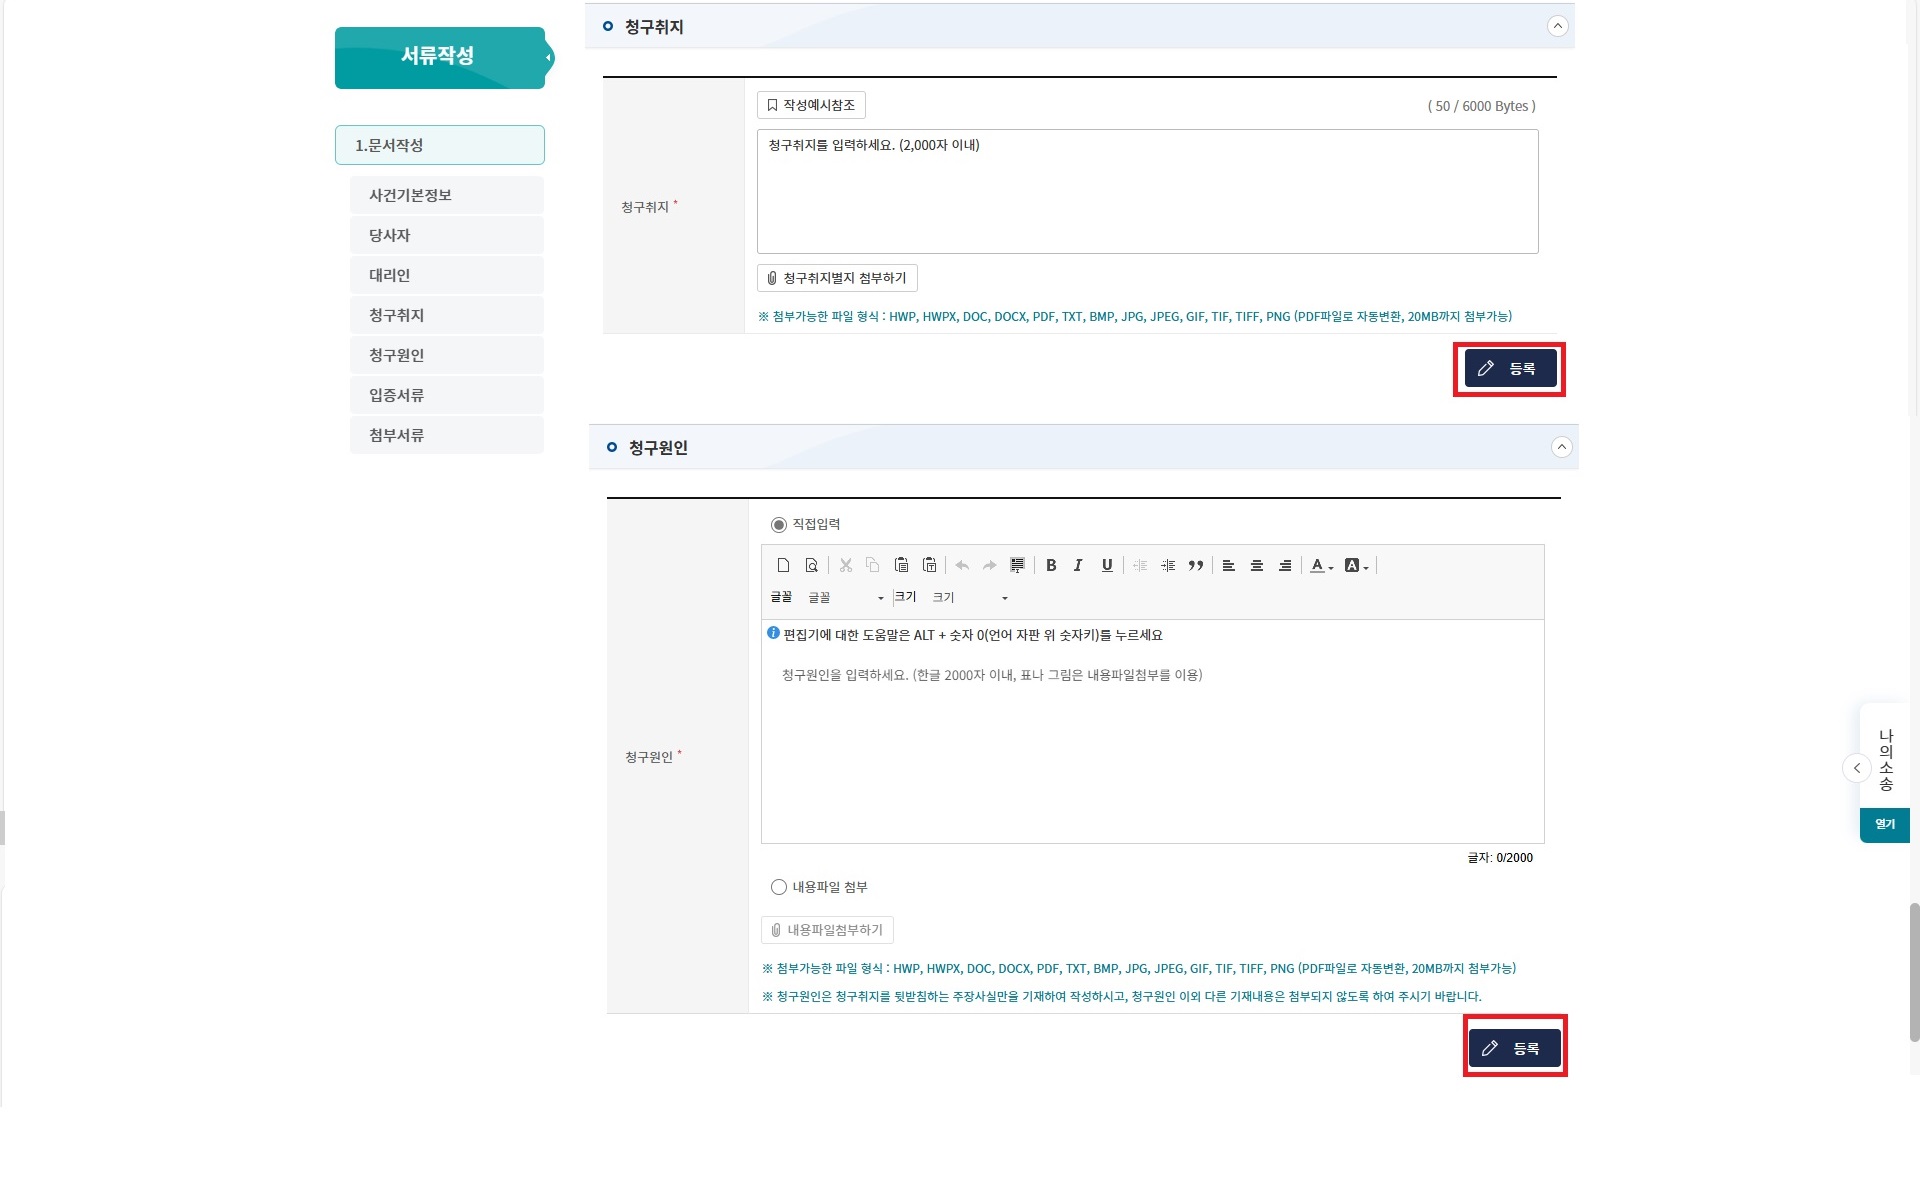The image size is (1920, 1184).
Task: Open the 크기 font size dropdown
Action: pyautogui.click(x=970, y=597)
